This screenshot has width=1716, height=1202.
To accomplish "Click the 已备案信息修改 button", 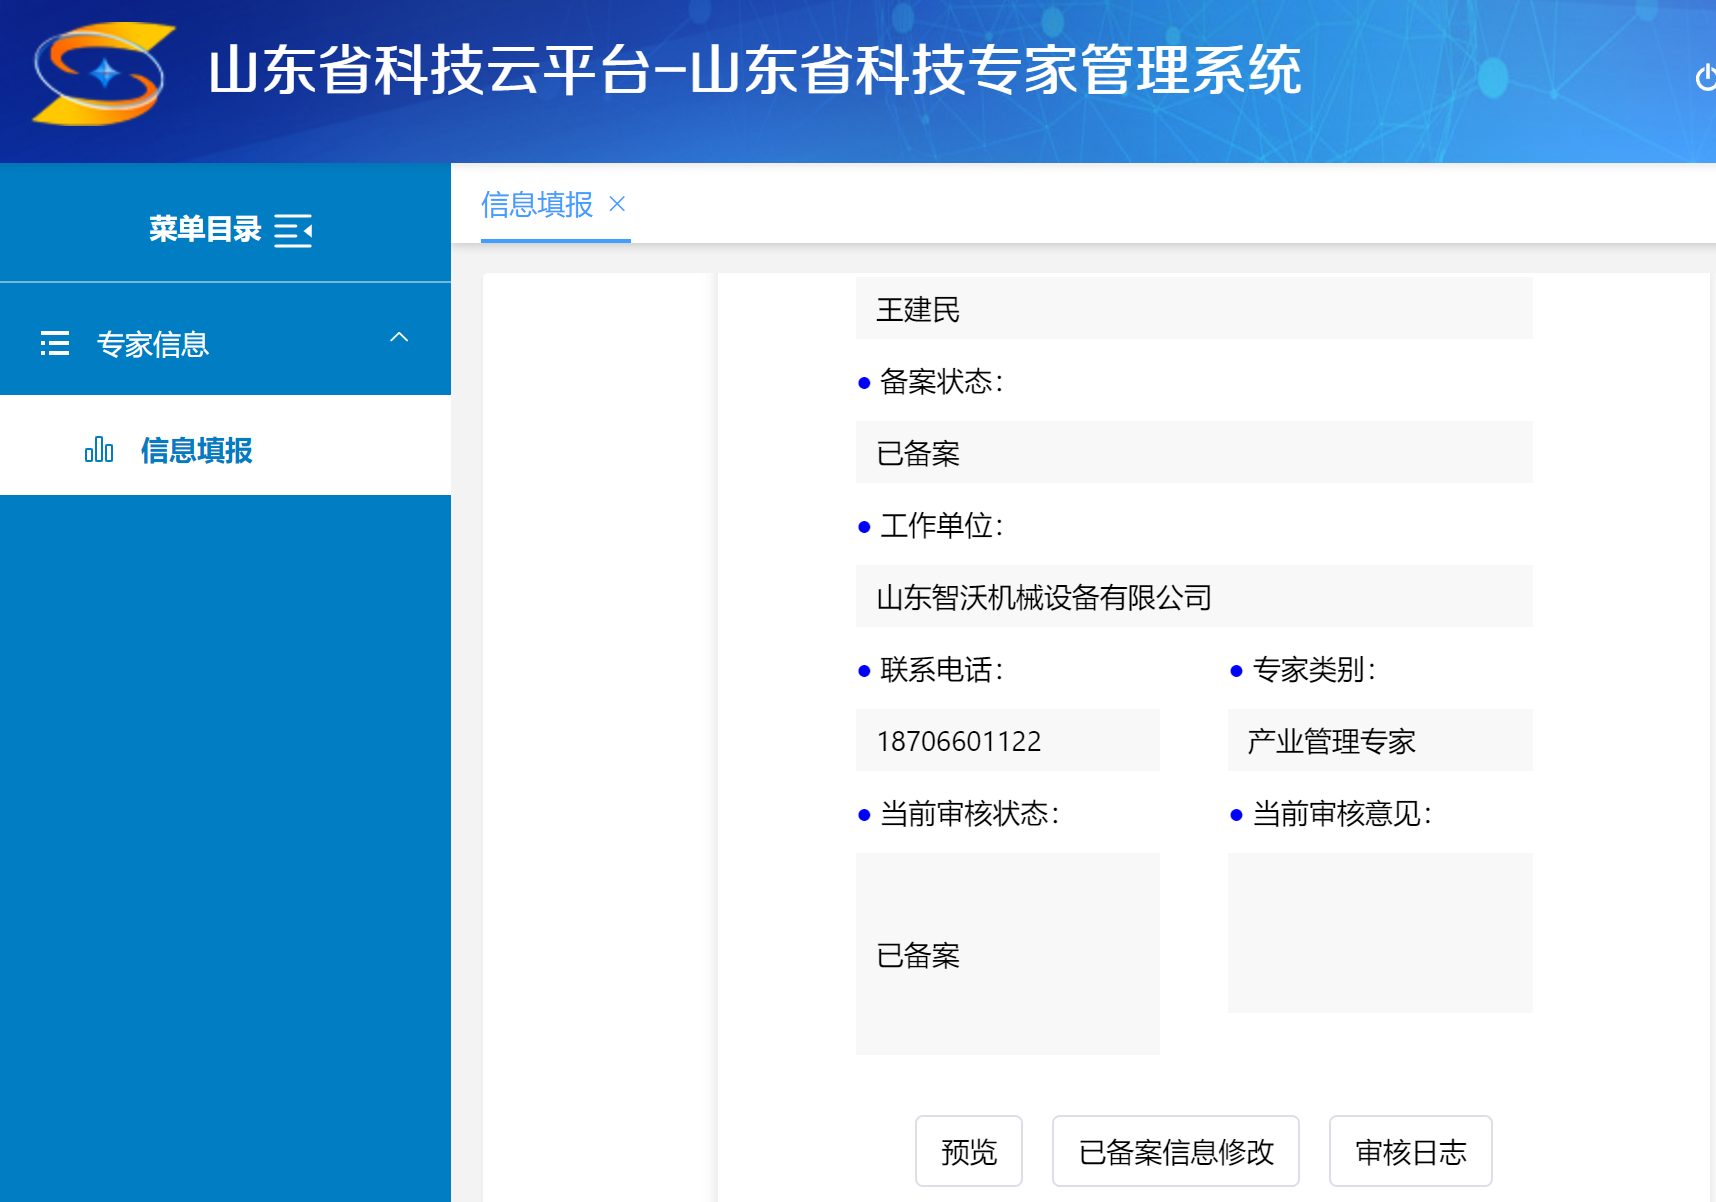I will coord(1175,1151).
